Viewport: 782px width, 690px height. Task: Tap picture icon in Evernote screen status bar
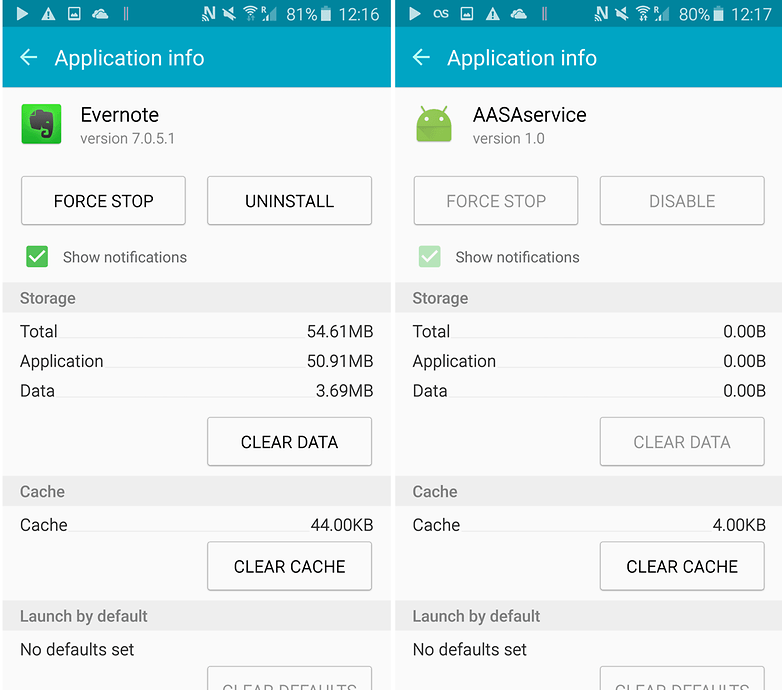74,13
